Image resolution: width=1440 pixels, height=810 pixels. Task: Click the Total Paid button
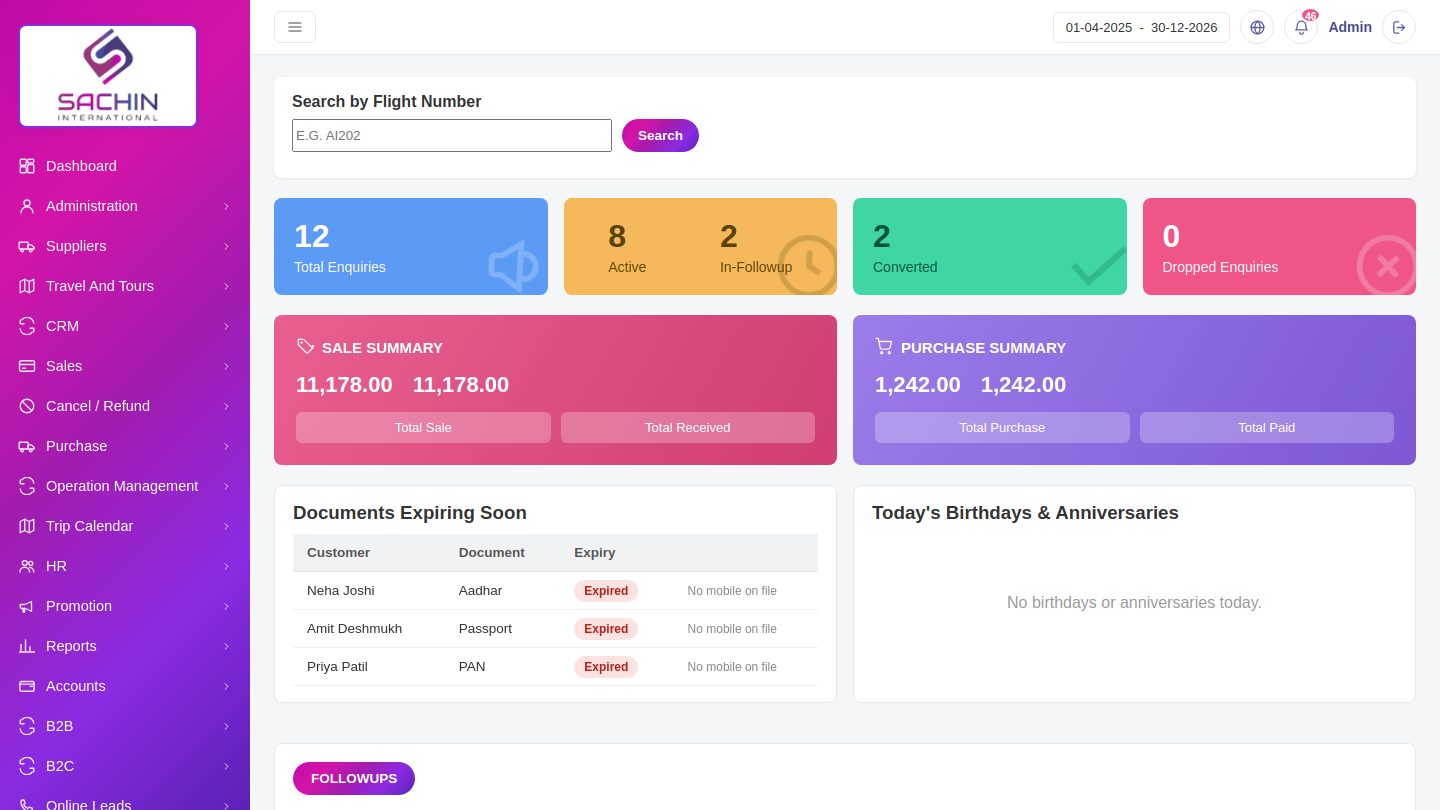pos(1267,427)
